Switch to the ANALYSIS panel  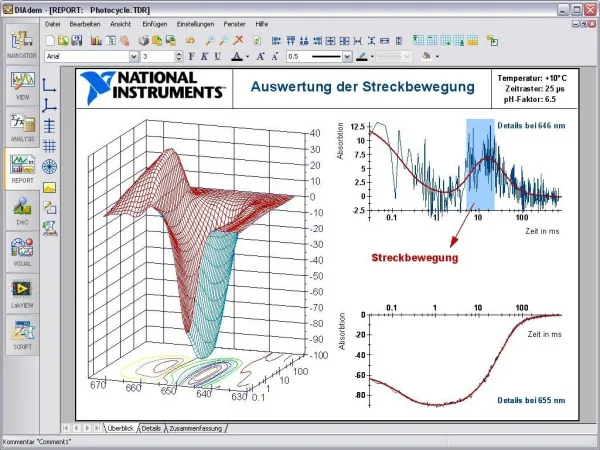[20, 128]
